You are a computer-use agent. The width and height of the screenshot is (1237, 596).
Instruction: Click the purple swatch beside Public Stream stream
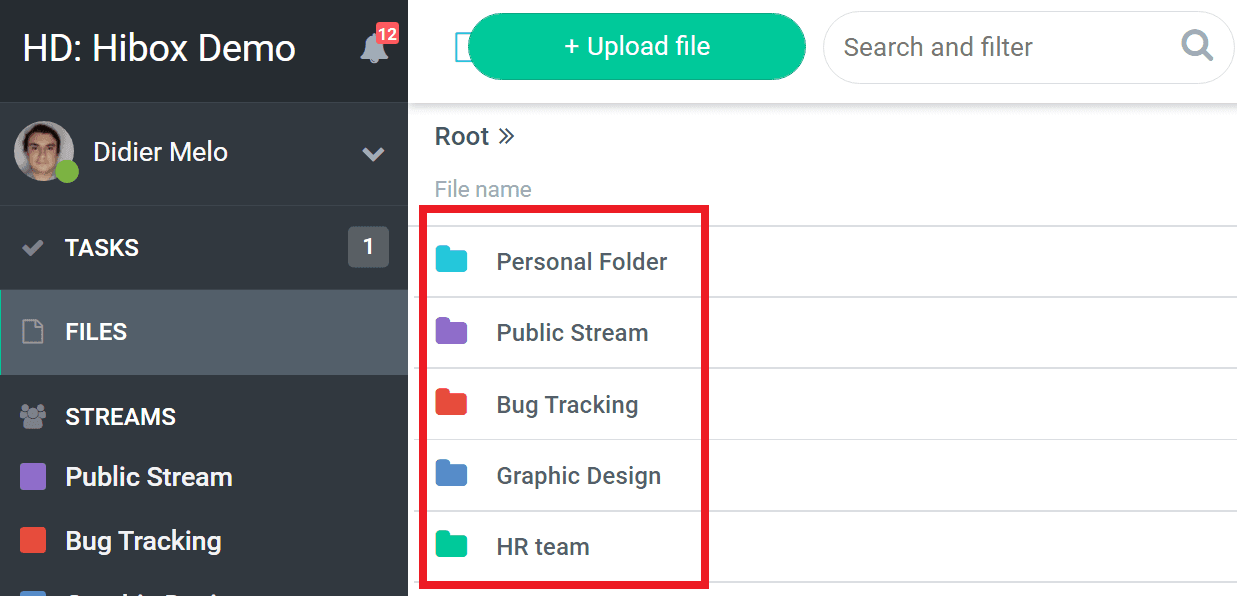point(33,477)
